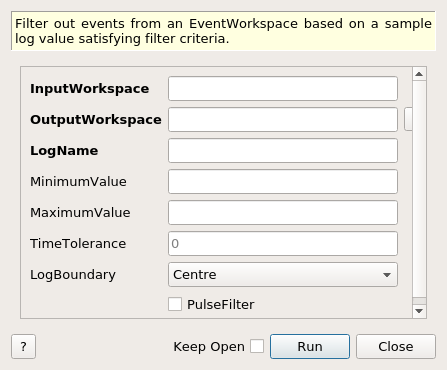Click the algorithm description text box
This screenshot has width=447, height=370.
(223, 31)
